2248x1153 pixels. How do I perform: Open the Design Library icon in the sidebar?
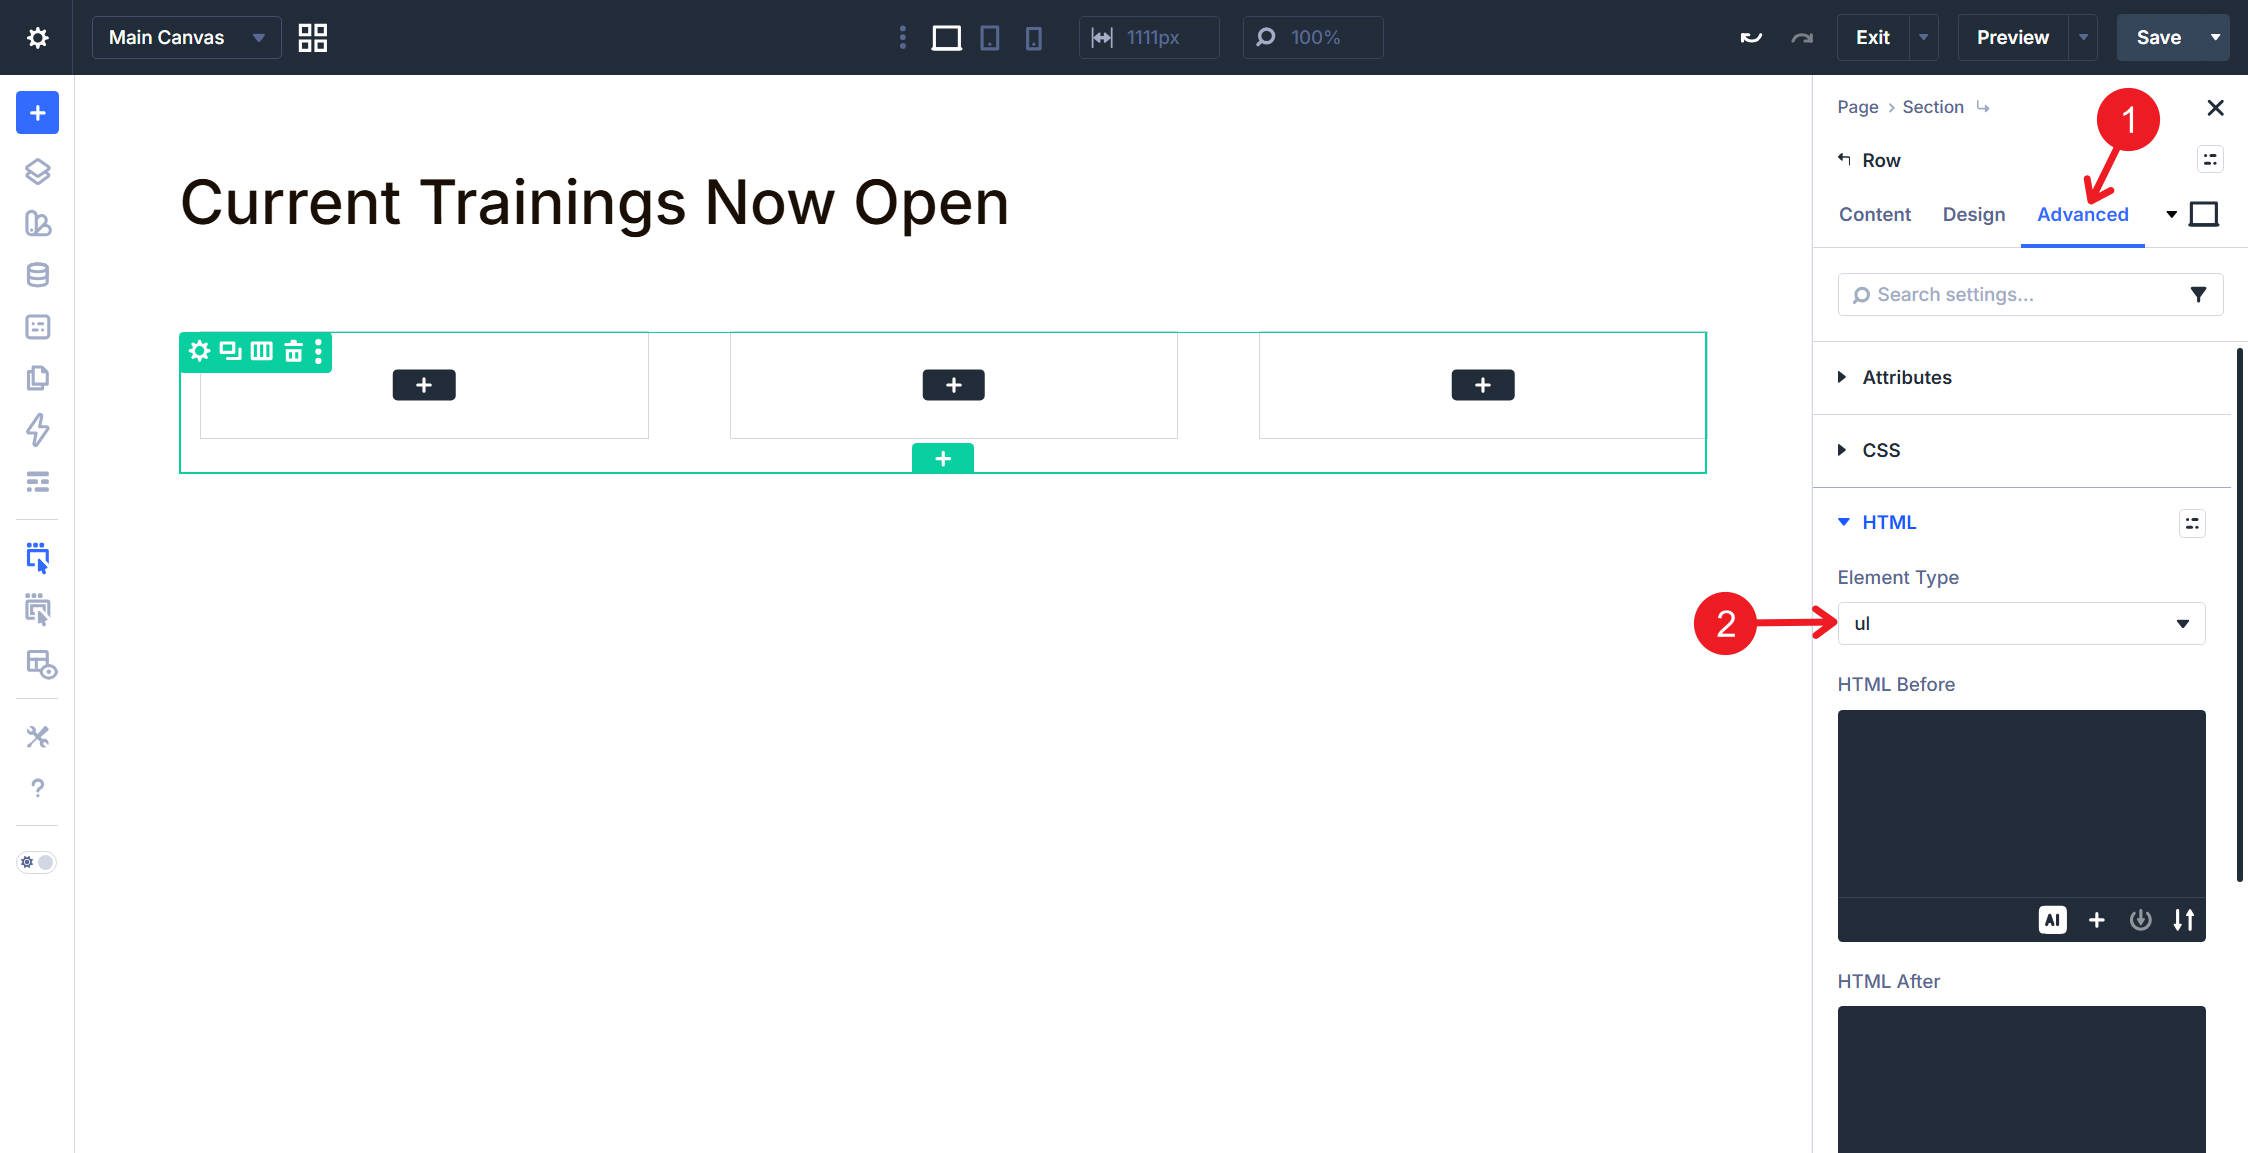pyautogui.click(x=37, y=224)
